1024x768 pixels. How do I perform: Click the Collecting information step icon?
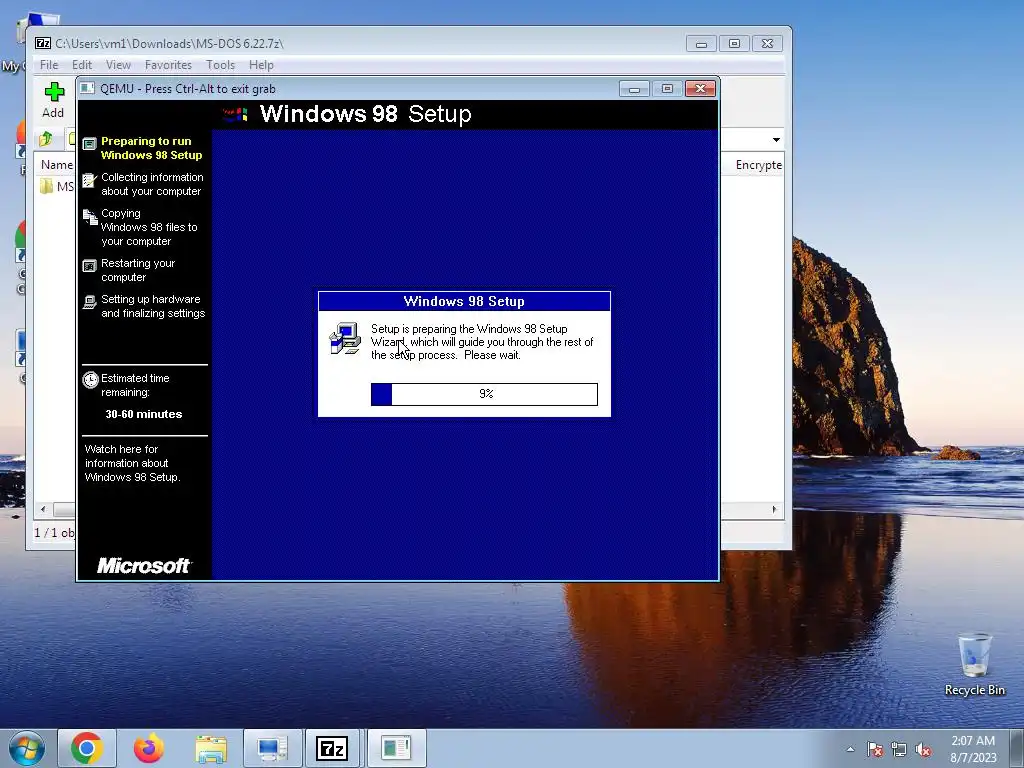89,180
